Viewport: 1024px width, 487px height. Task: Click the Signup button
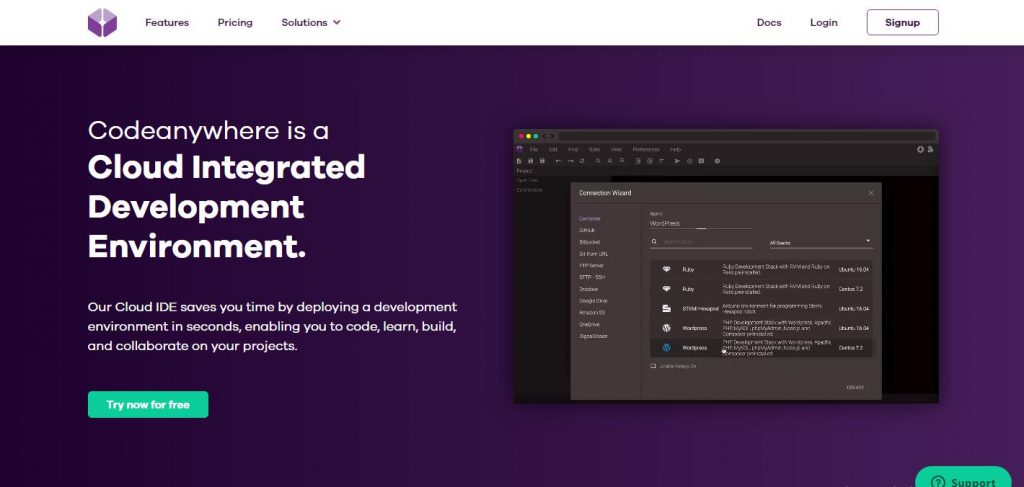point(903,22)
